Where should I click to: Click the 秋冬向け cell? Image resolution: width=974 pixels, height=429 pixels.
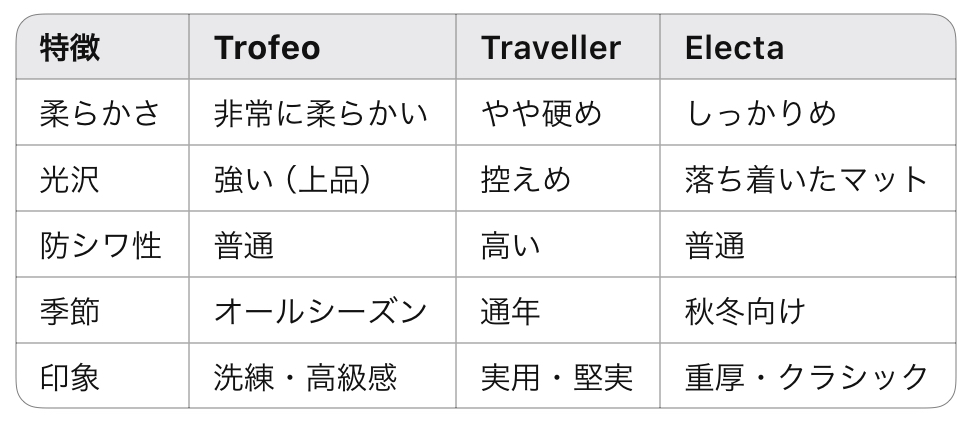tap(745, 312)
